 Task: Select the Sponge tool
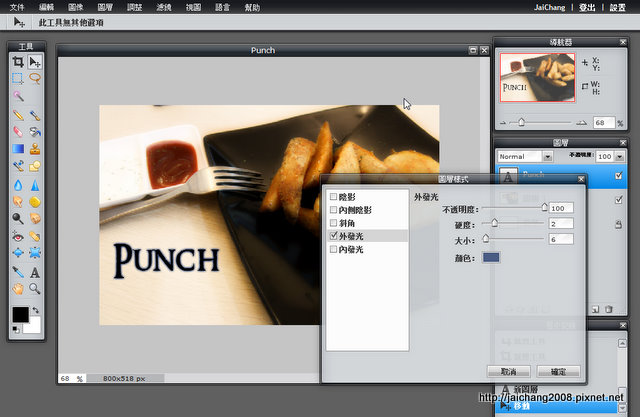click(35, 202)
